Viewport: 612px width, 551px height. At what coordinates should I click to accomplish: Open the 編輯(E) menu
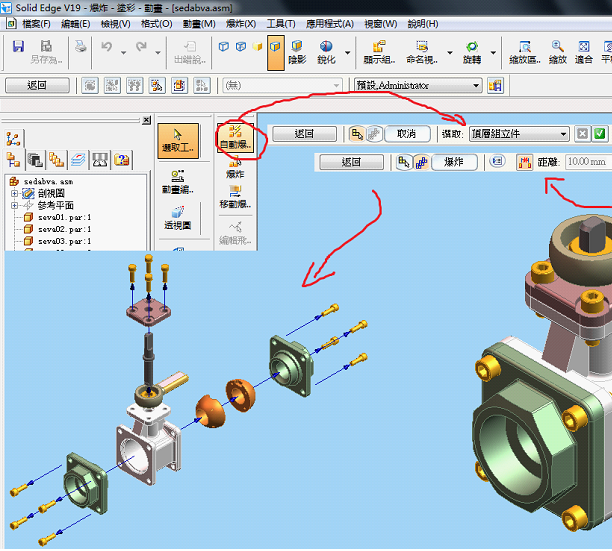76,24
